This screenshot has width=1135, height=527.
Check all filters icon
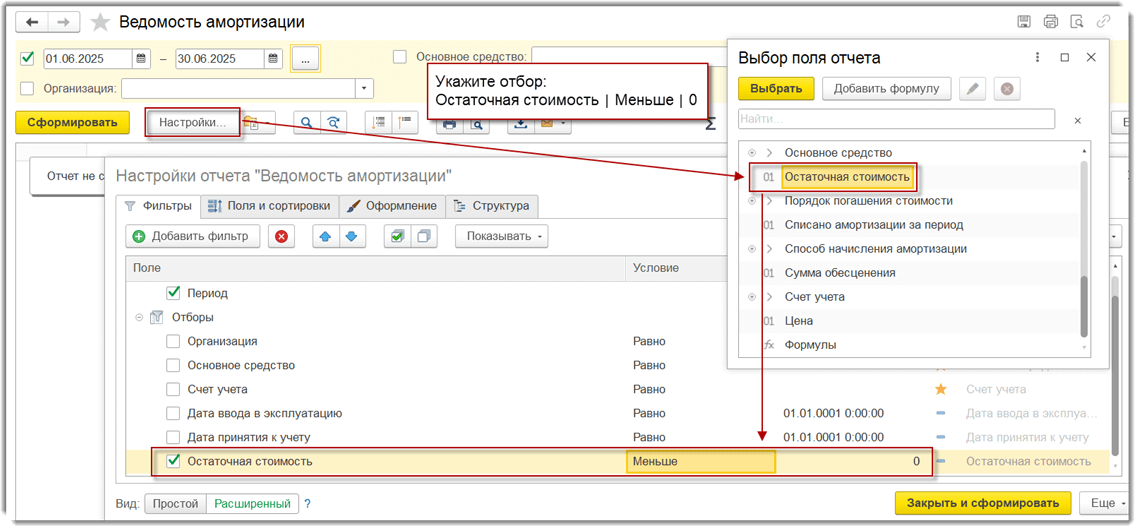click(397, 236)
